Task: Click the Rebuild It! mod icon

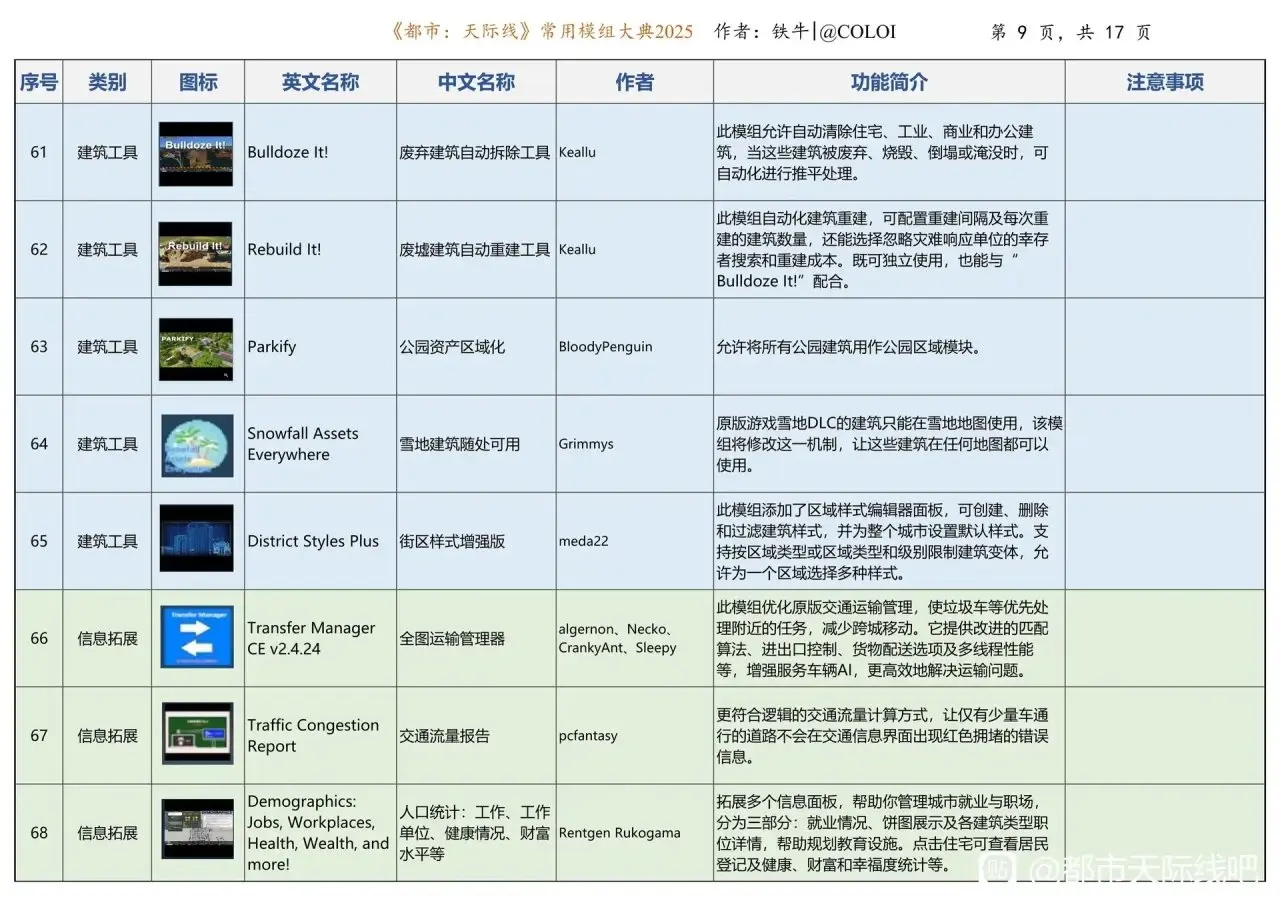Action: 196,250
